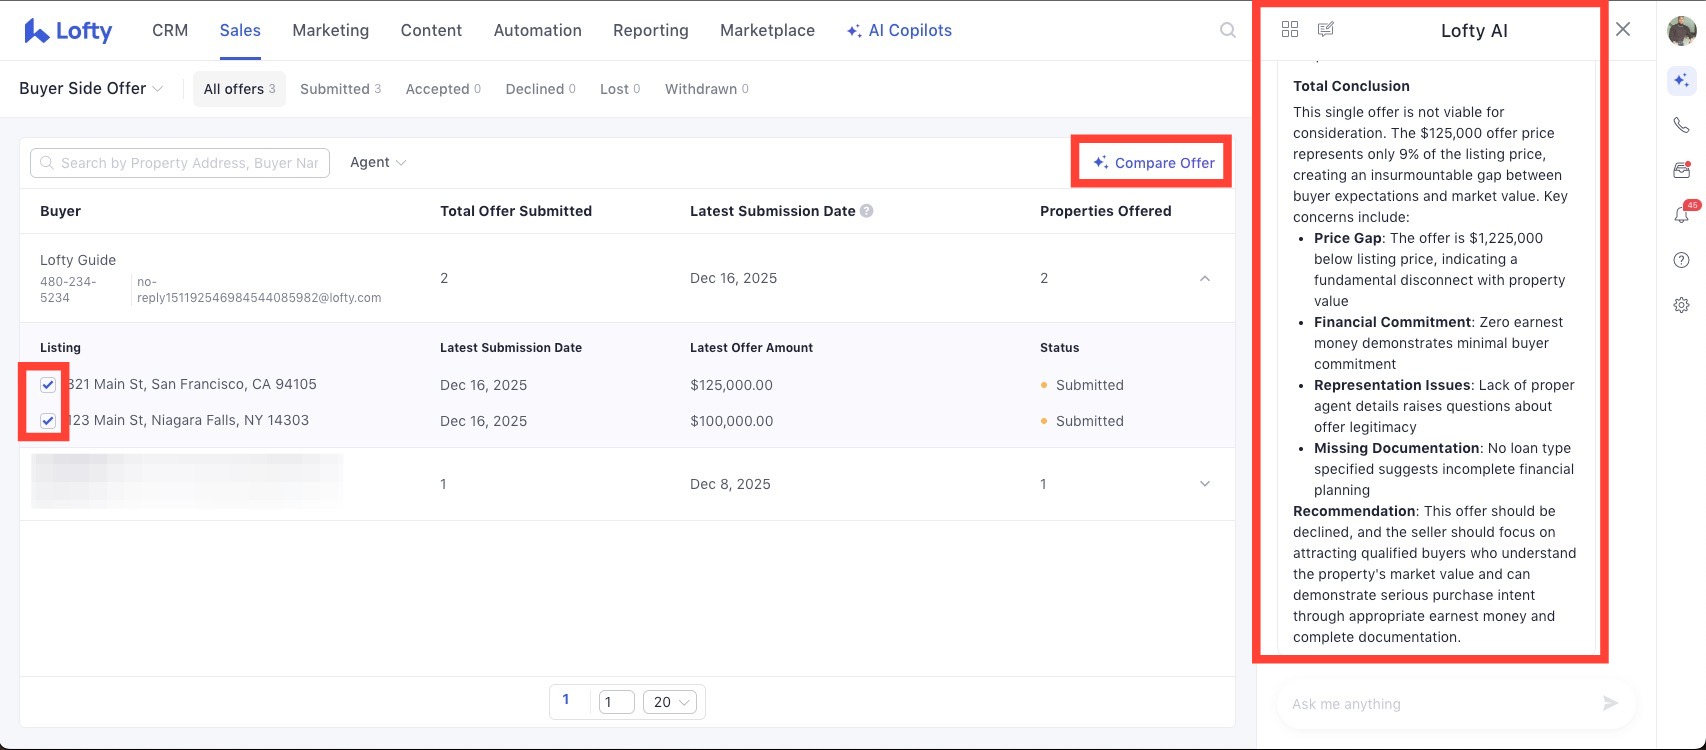The image size is (1706, 750).
Task: Switch to the Submitted offers tab
Action: click(x=340, y=89)
